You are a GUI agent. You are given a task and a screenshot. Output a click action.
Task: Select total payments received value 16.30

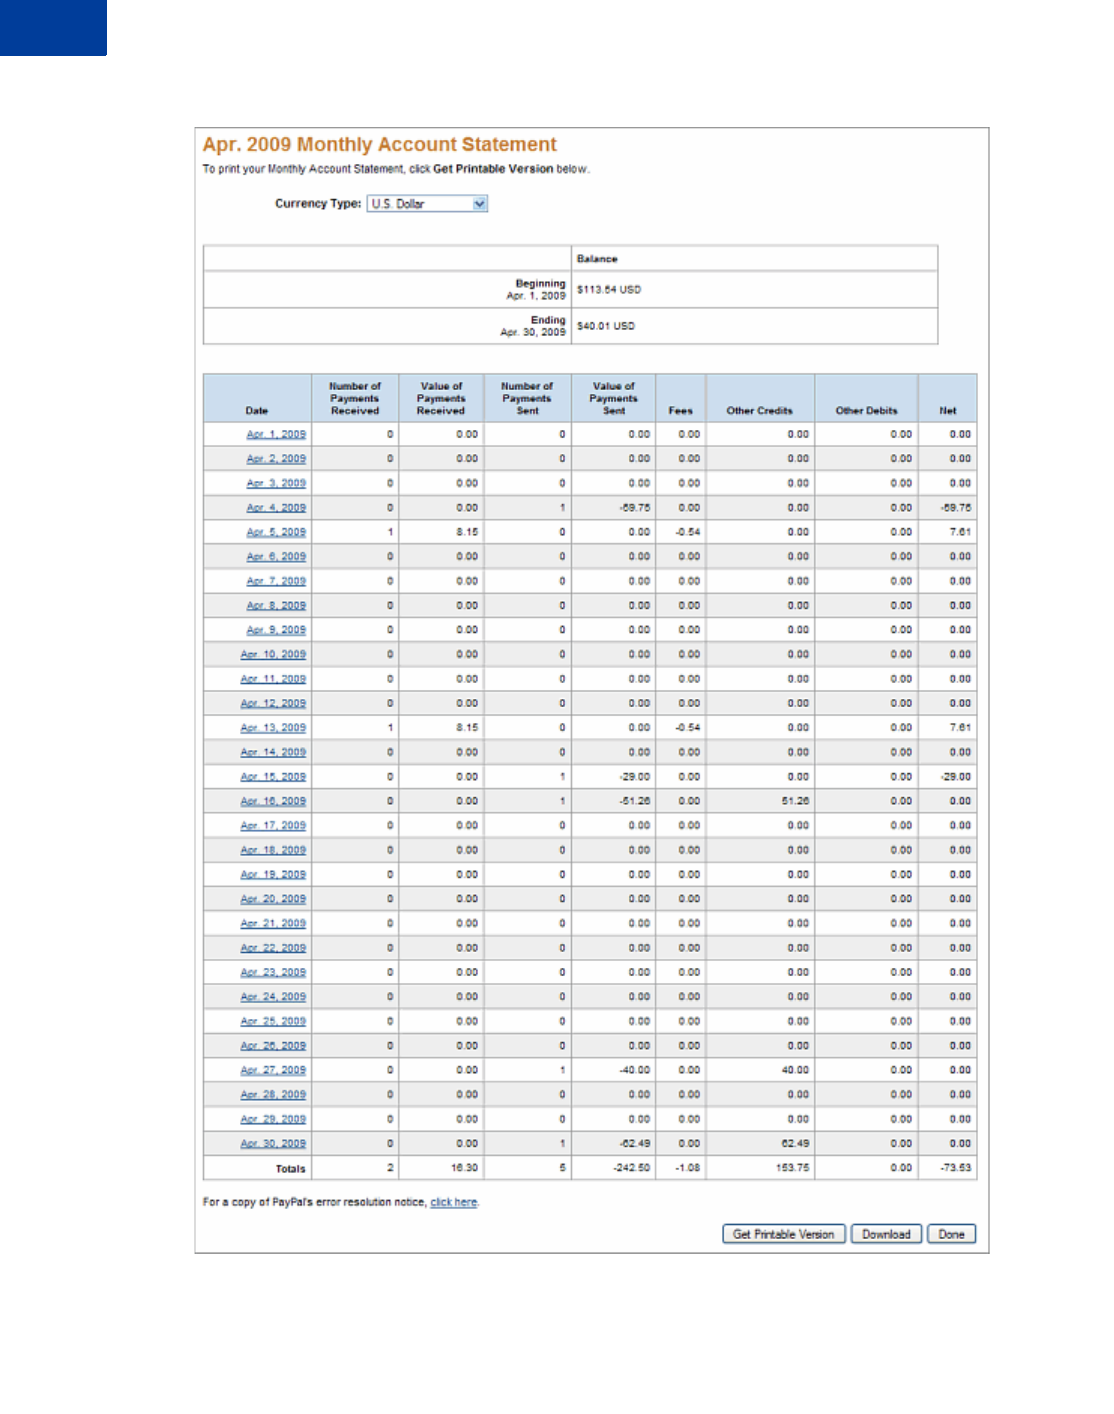point(464,1168)
